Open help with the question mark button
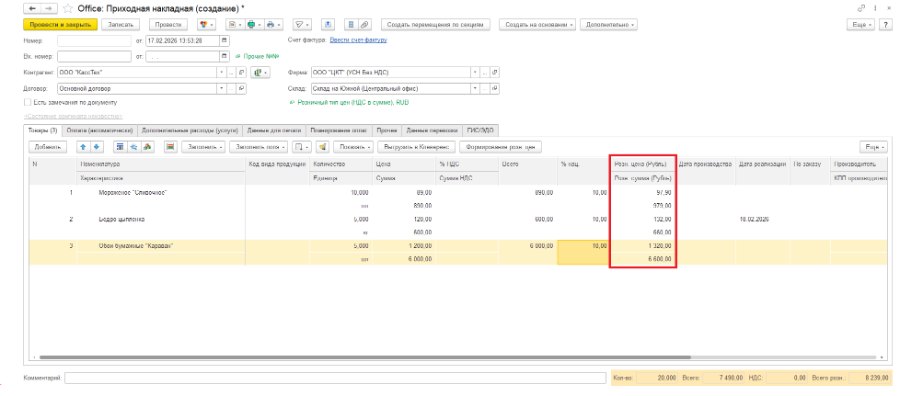This screenshot has height=396, width=900. [886, 25]
